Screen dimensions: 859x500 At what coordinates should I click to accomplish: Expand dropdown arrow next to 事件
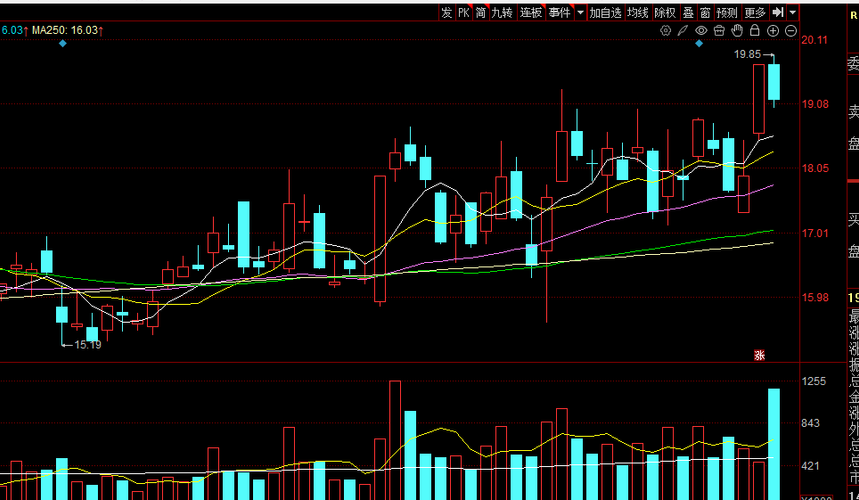point(581,13)
